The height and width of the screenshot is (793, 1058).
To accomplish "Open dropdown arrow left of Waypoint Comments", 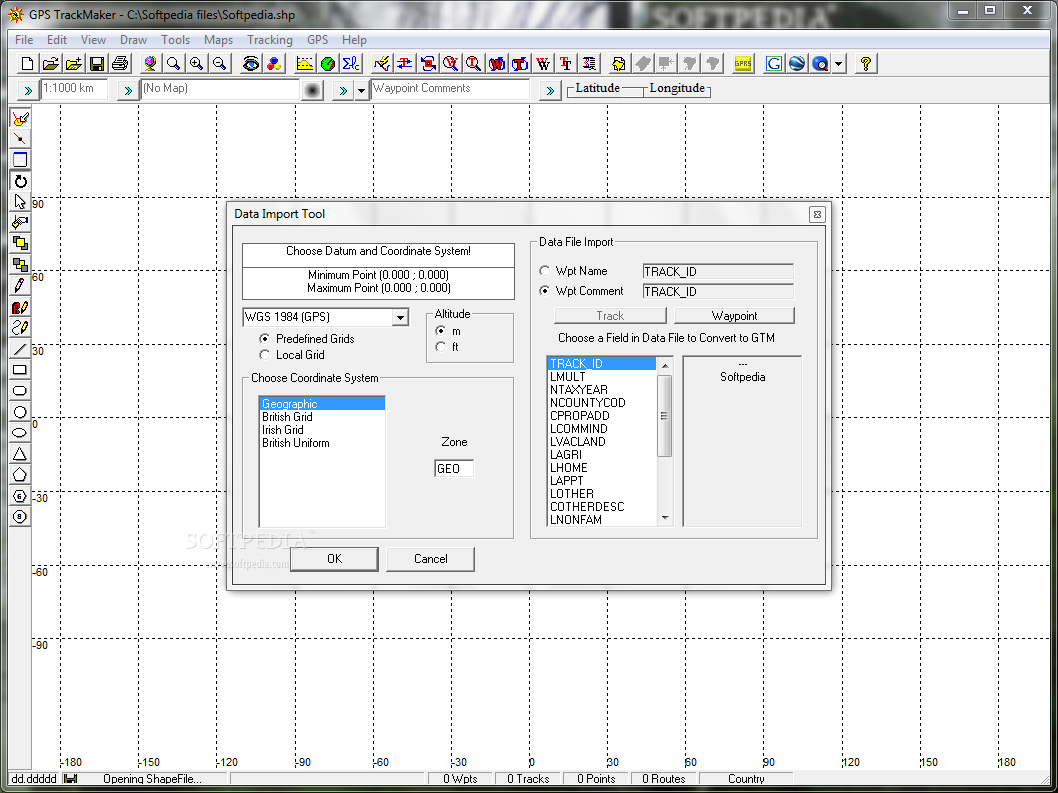I will click(x=361, y=90).
